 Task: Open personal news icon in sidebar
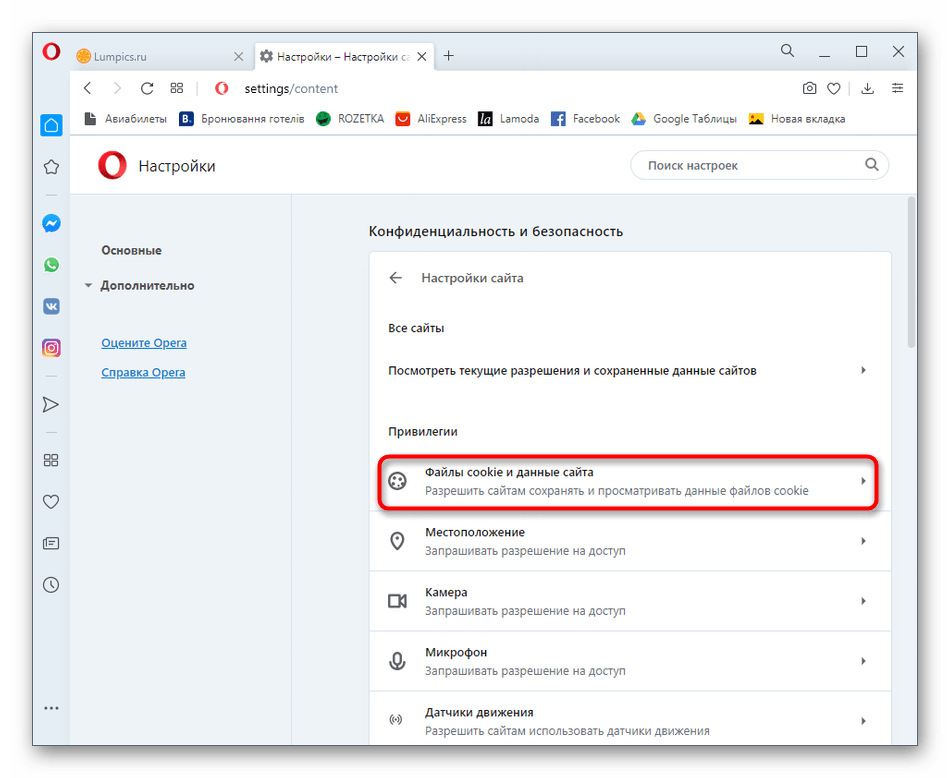51,544
